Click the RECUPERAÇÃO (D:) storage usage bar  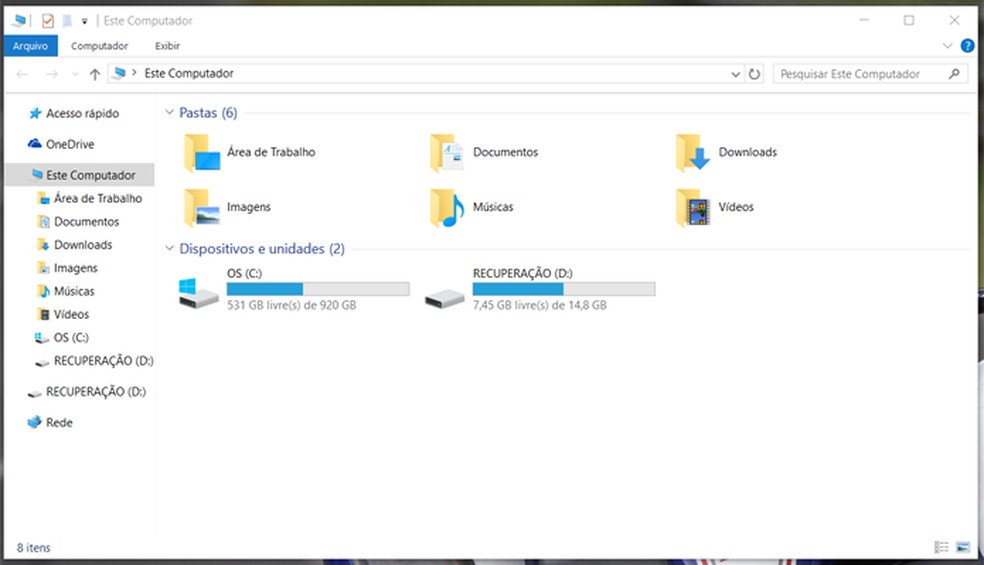[x=564, y=289]
